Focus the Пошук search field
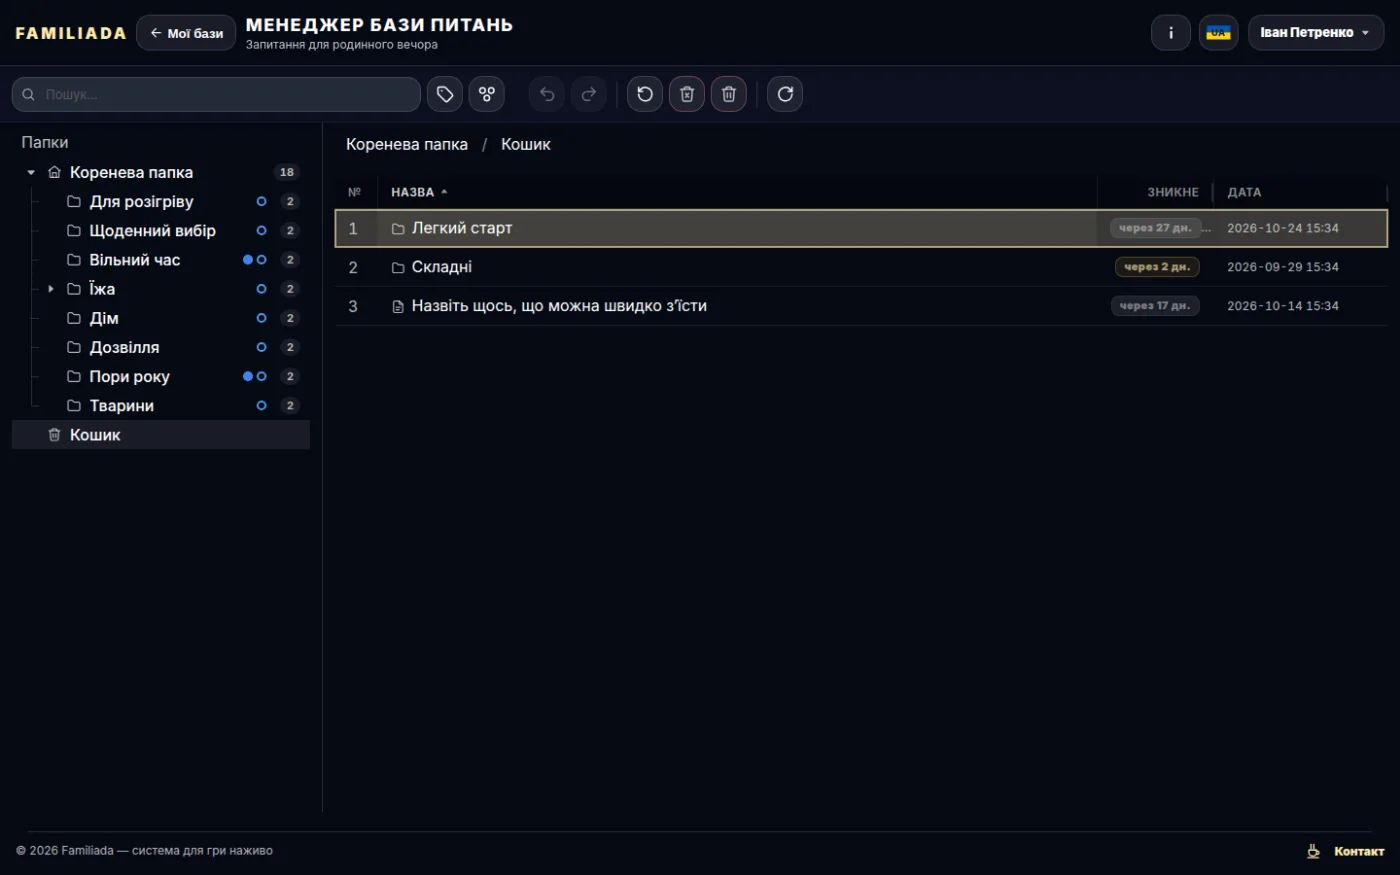1400x875 pixels. [x=216, y=94]
